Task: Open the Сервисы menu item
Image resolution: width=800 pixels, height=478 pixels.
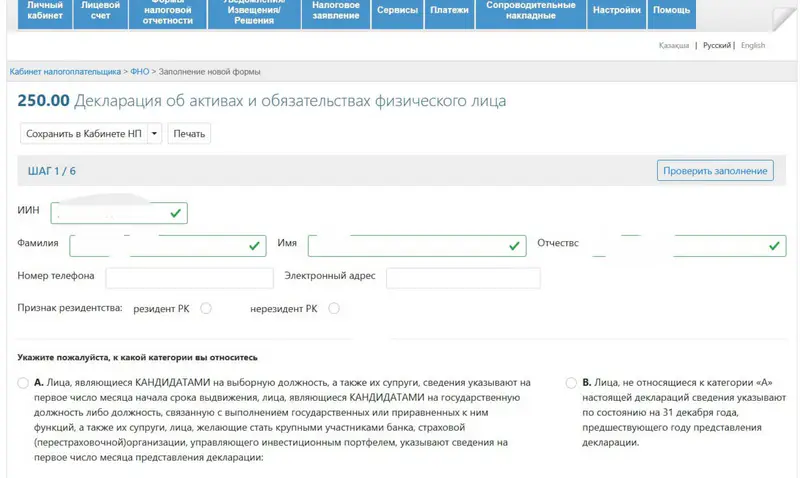Action: [x=397, y=10]
